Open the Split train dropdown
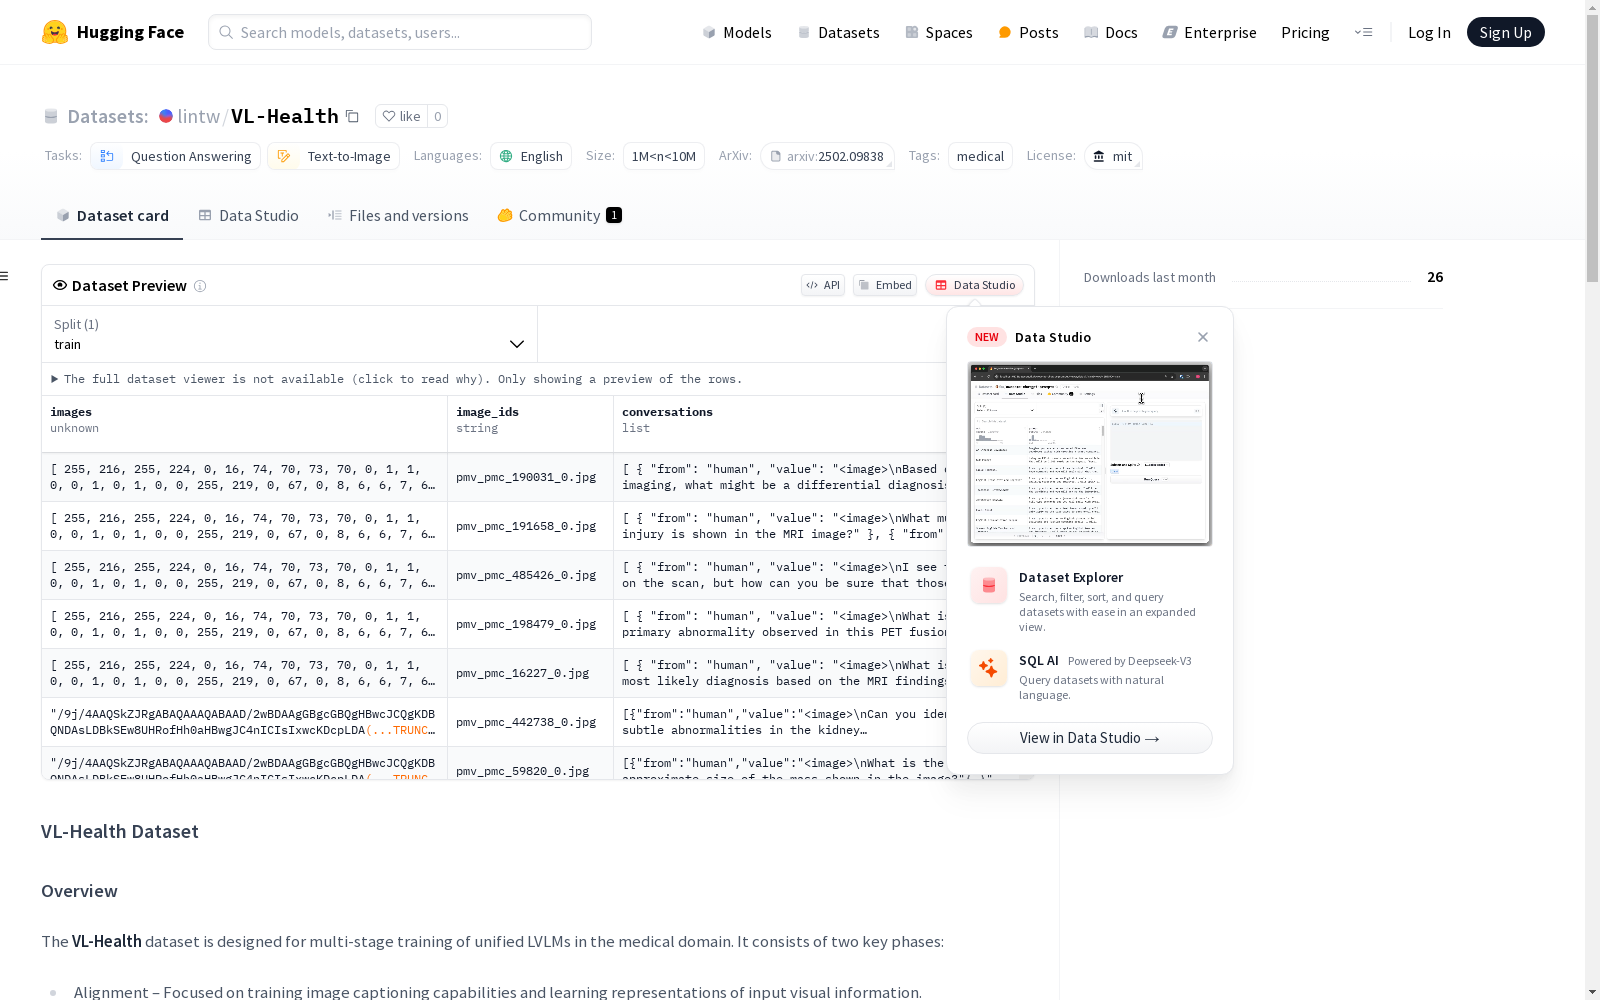This screenshot has height=1000, width=1600. coord(289,334)
